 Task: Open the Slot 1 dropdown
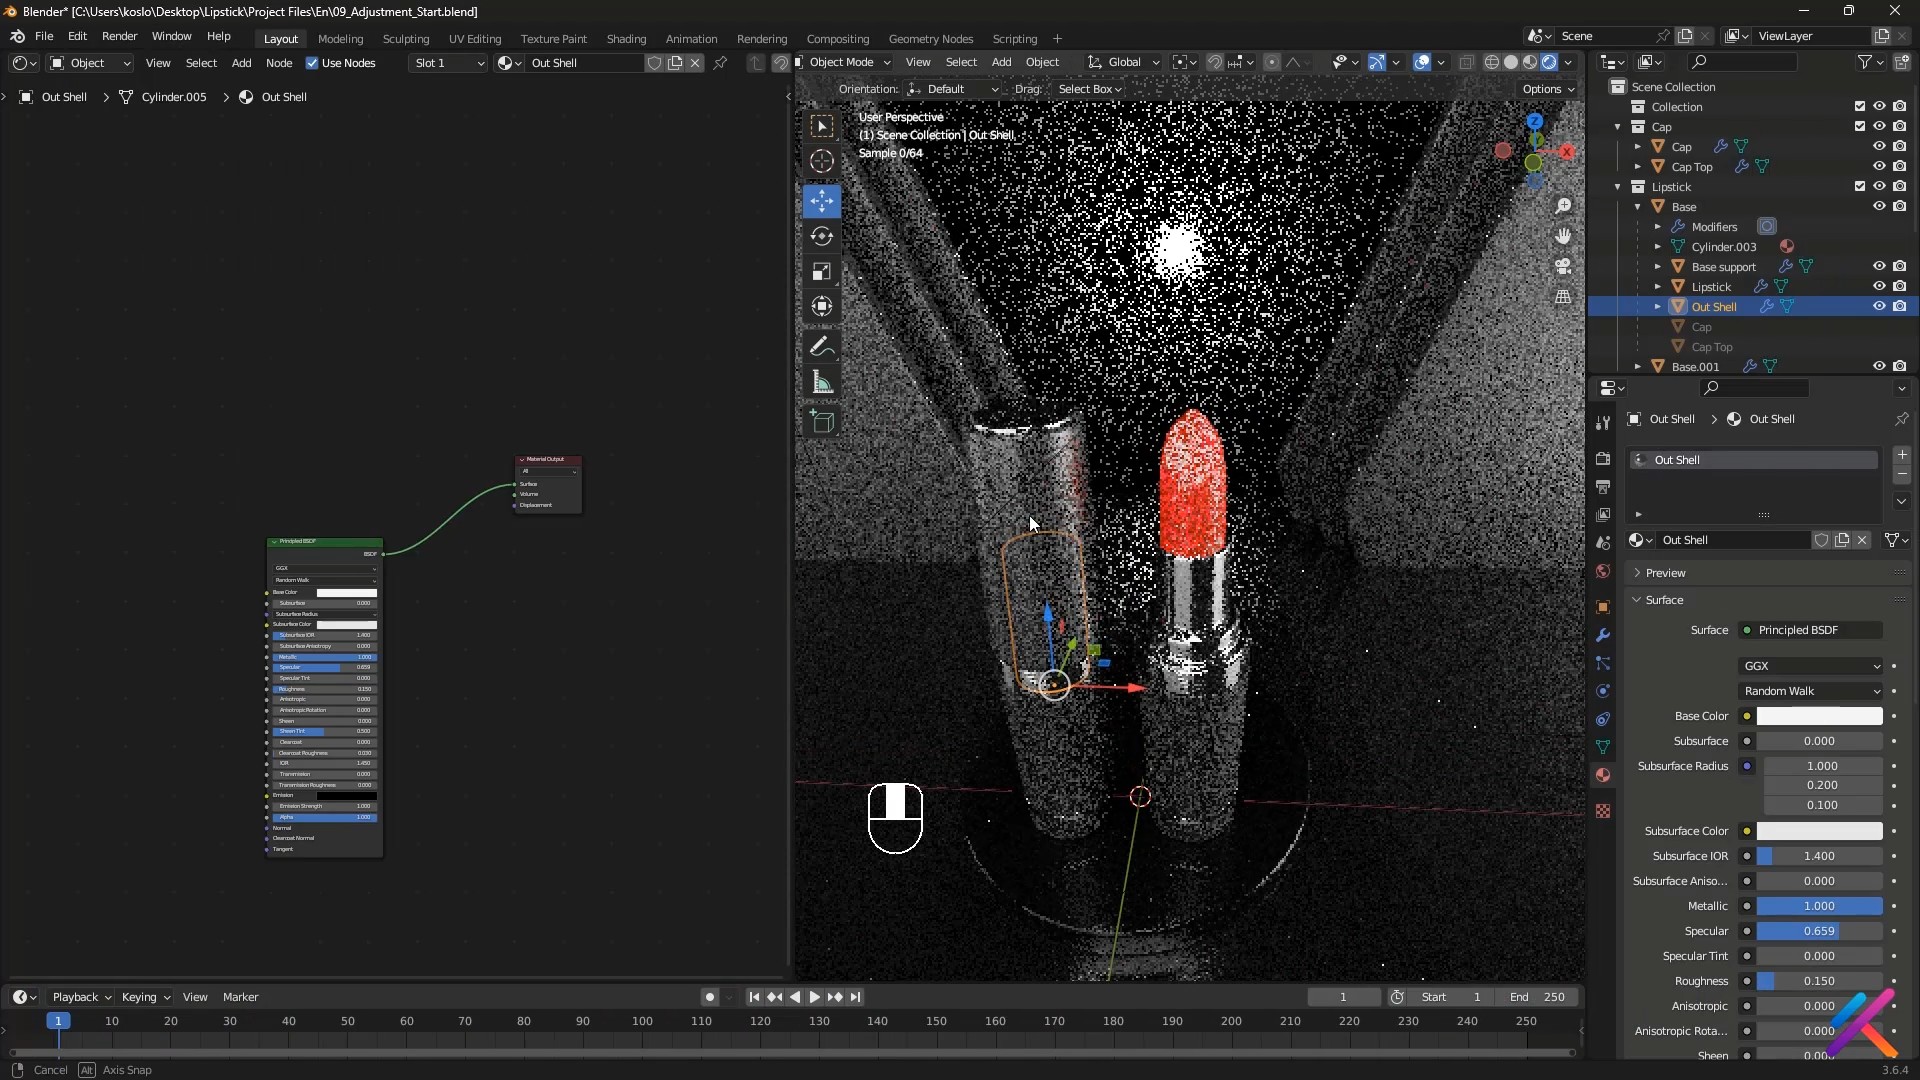coord(448,63)
